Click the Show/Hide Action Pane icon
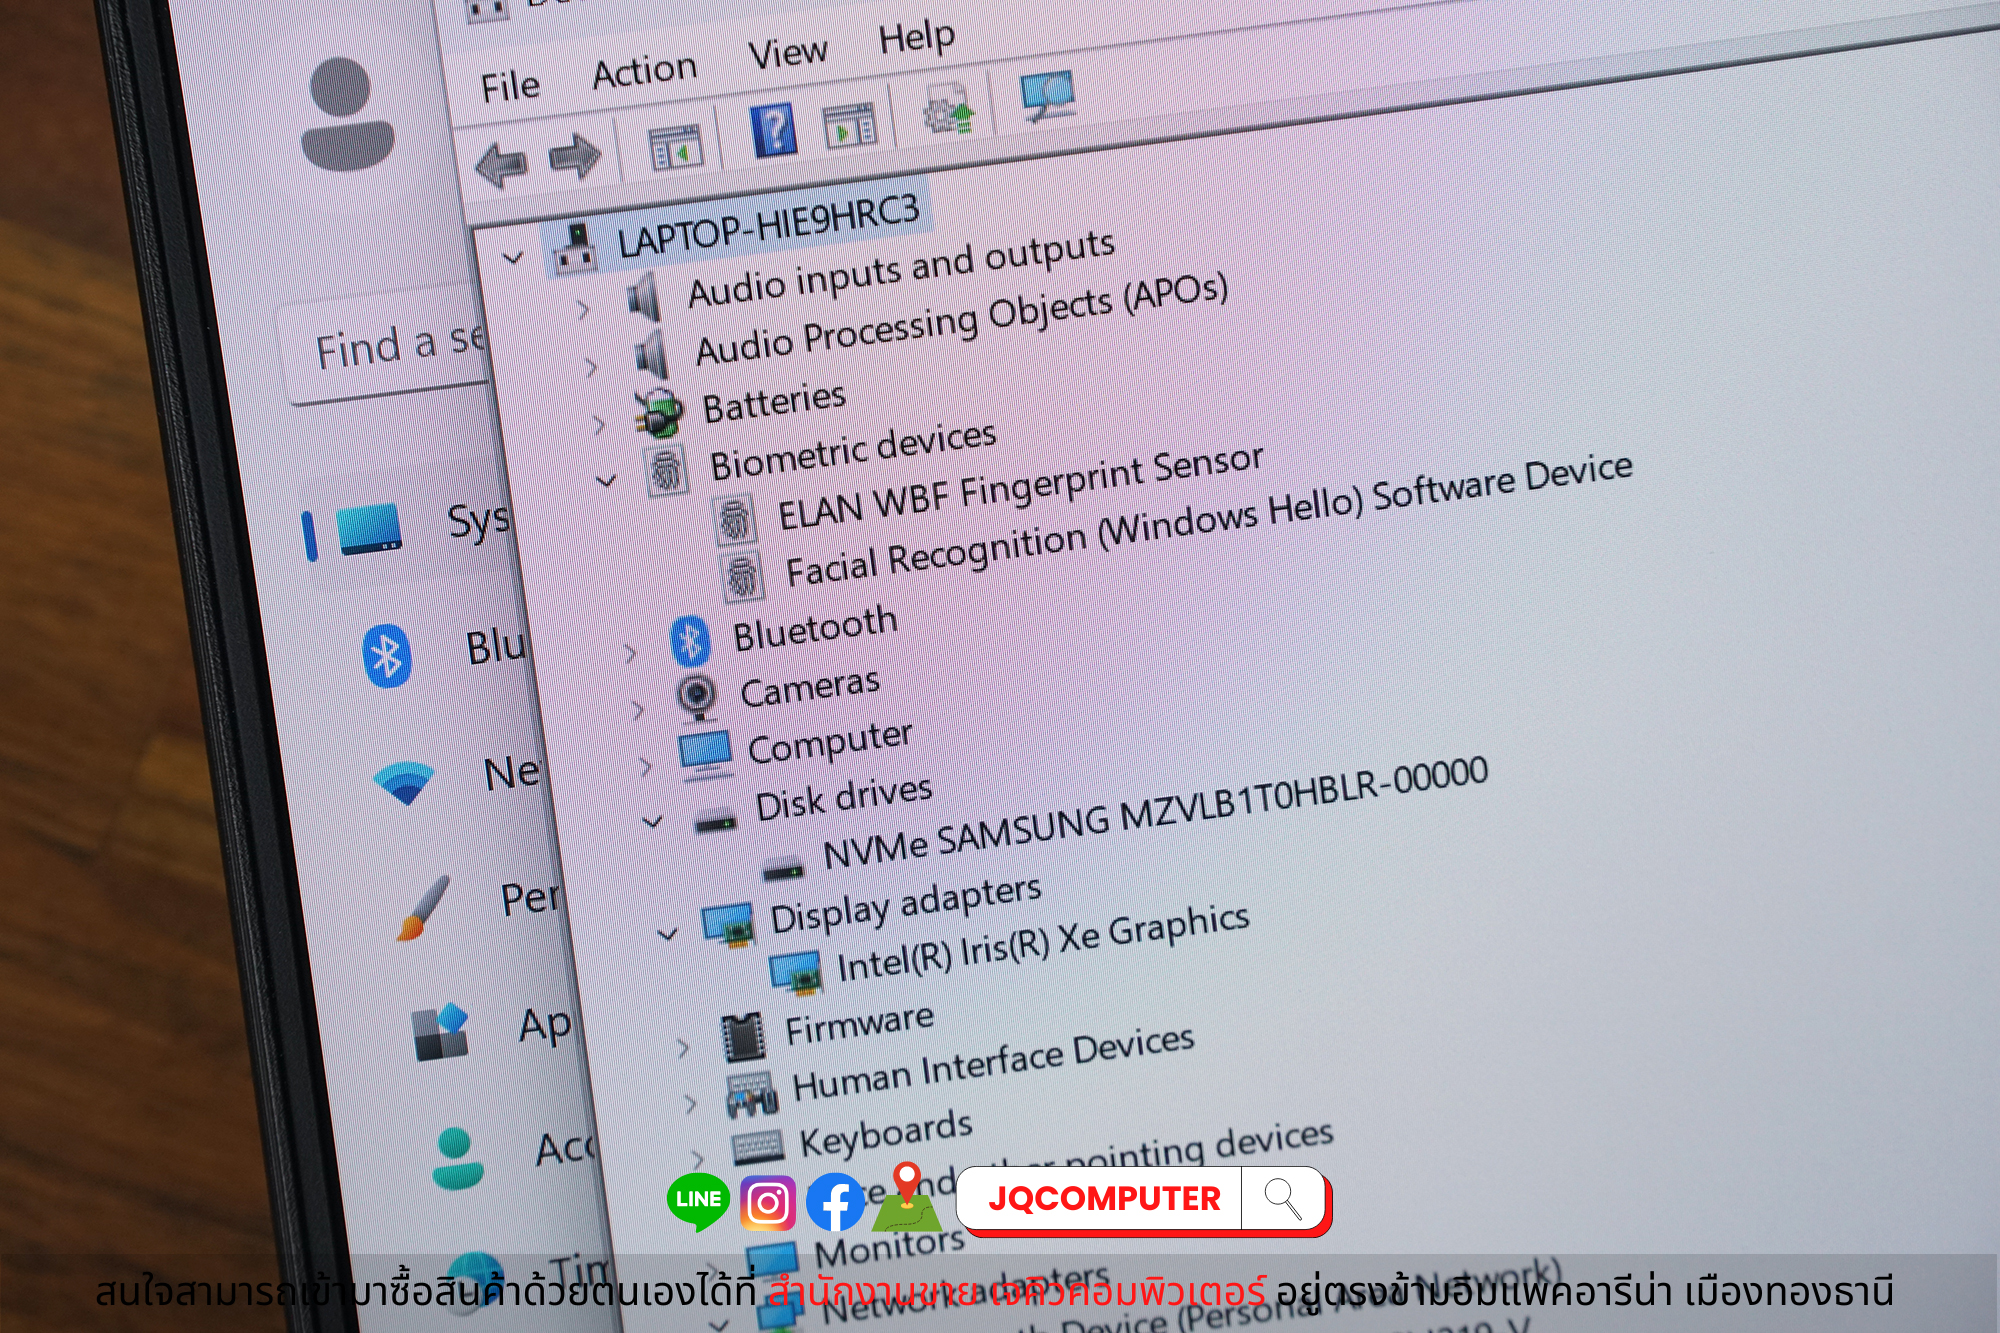The width and height of the screenshot is (2000, 1333). coord(849,126)
